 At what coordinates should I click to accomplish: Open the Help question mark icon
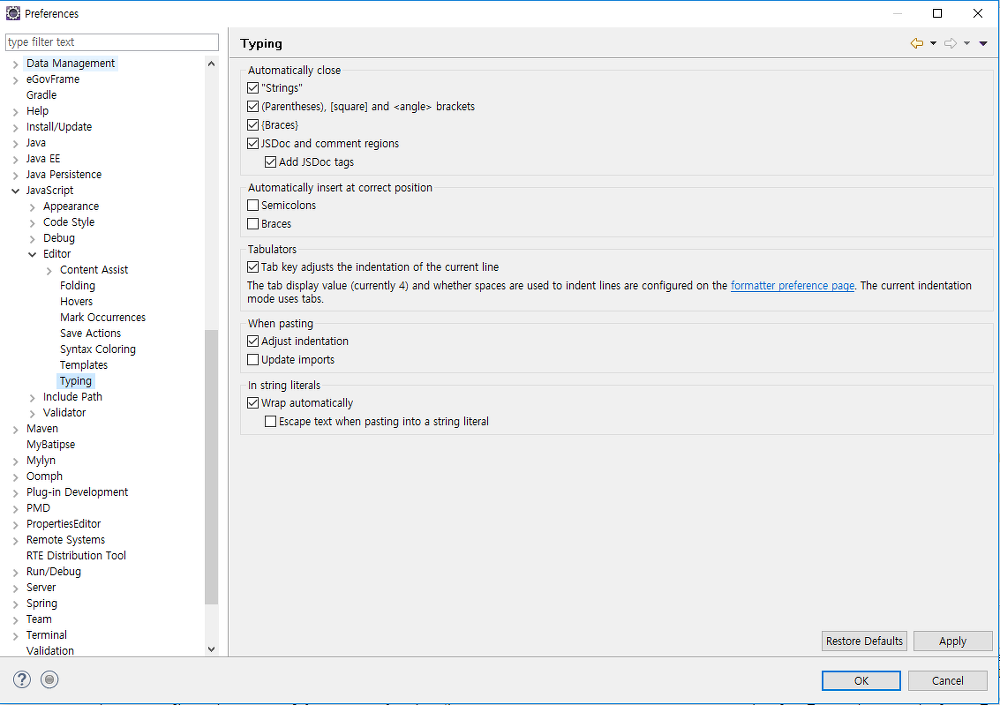22,679
